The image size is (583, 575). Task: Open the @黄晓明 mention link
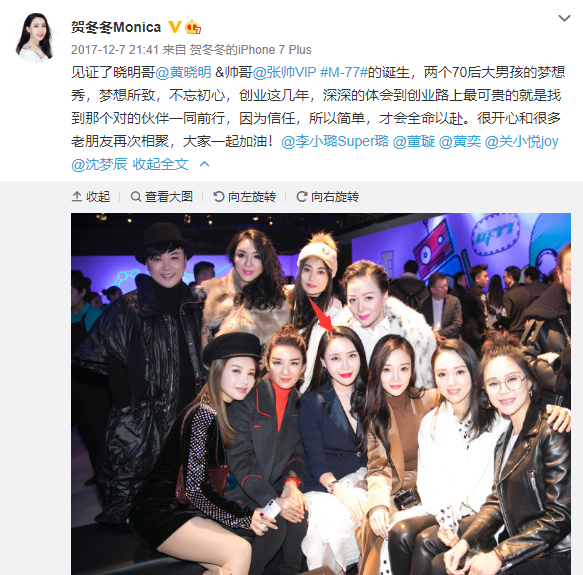(x=183, y=72)
